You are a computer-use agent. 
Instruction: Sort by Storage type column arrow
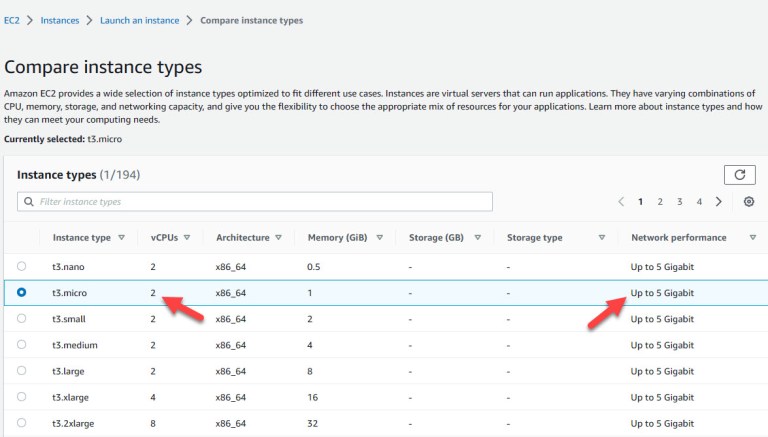[602, 238]
